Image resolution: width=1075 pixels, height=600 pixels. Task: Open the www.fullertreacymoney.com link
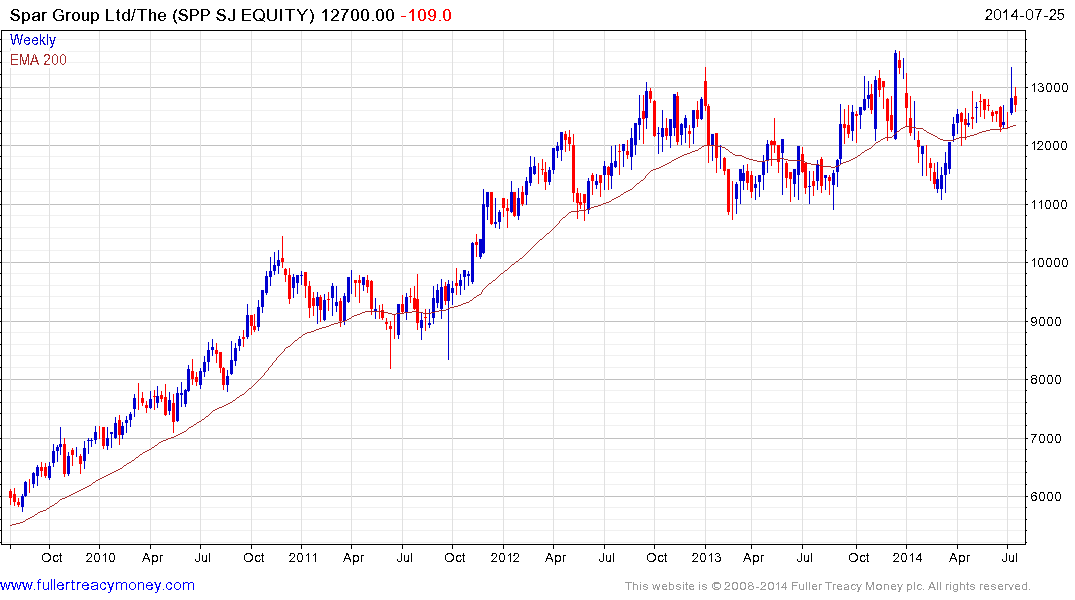(97, 585)
